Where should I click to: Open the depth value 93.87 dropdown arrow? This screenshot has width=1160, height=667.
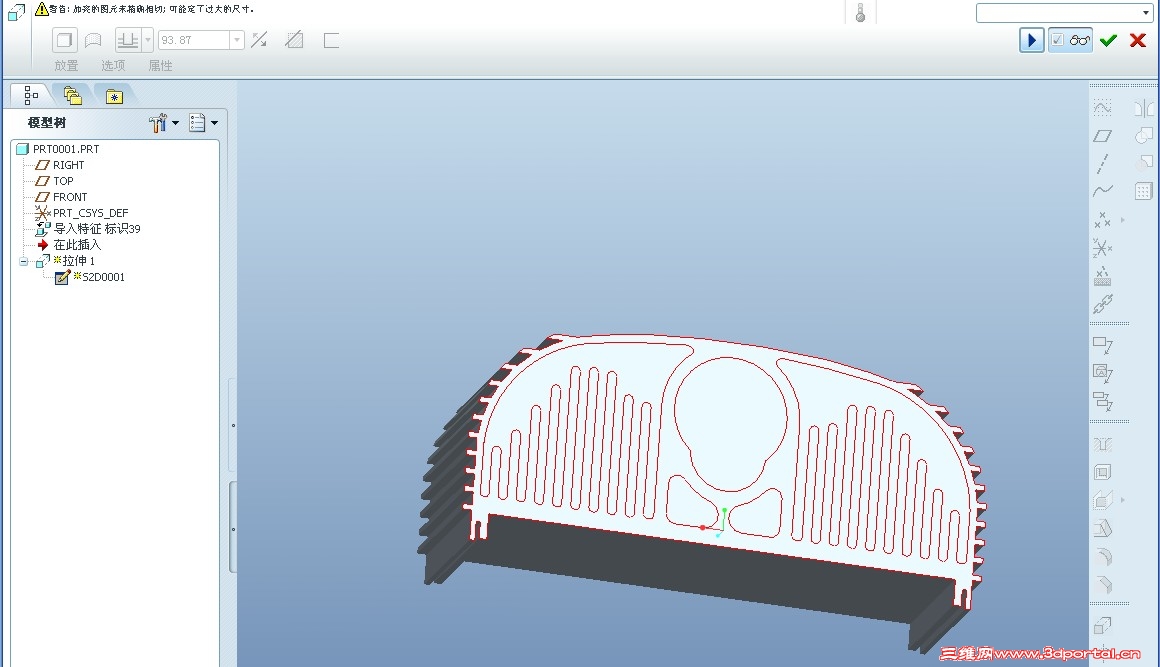tap(237, 40)
